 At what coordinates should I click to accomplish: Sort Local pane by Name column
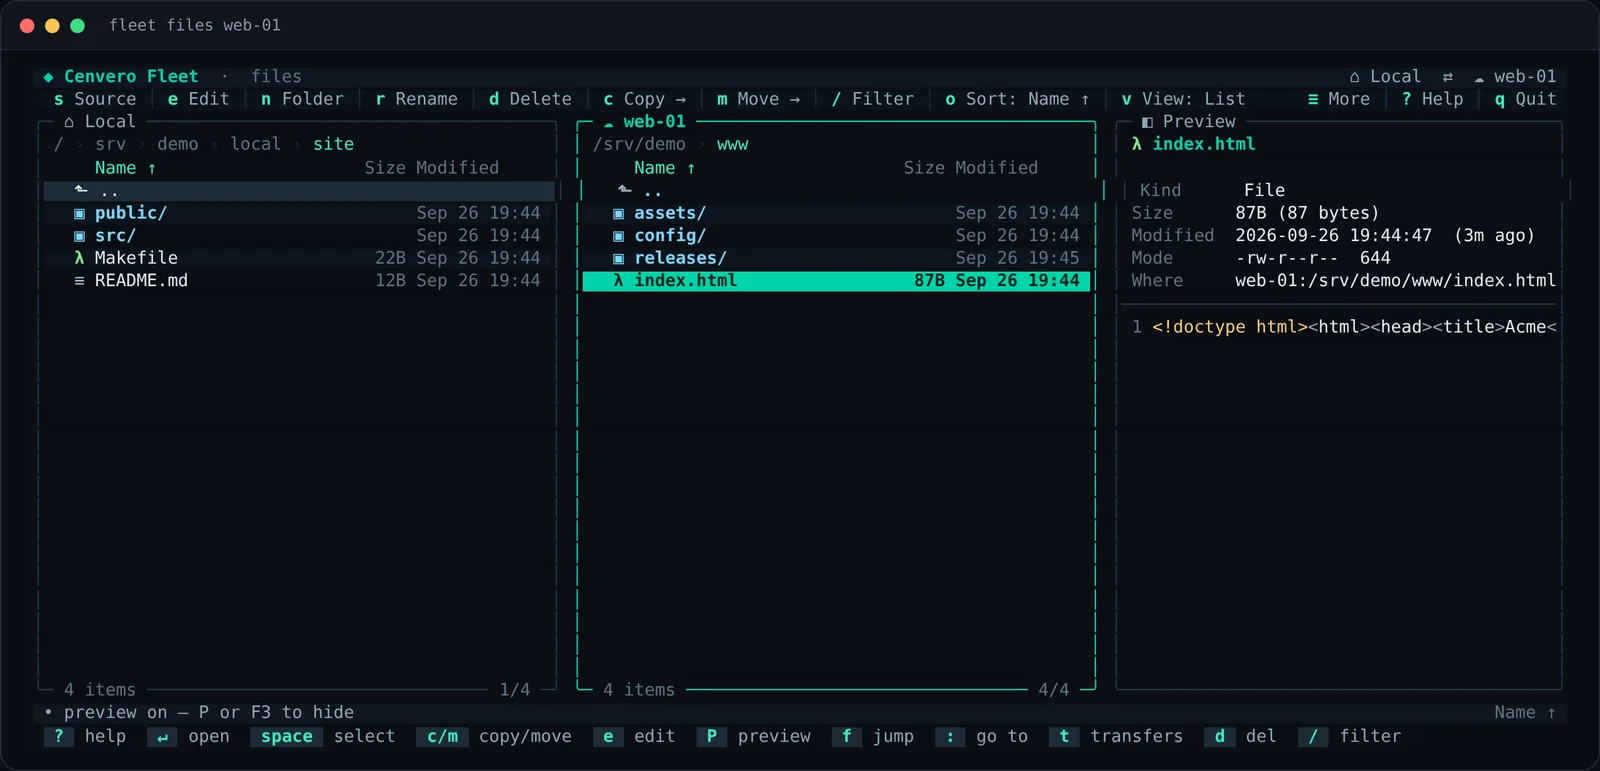point(125,168)
